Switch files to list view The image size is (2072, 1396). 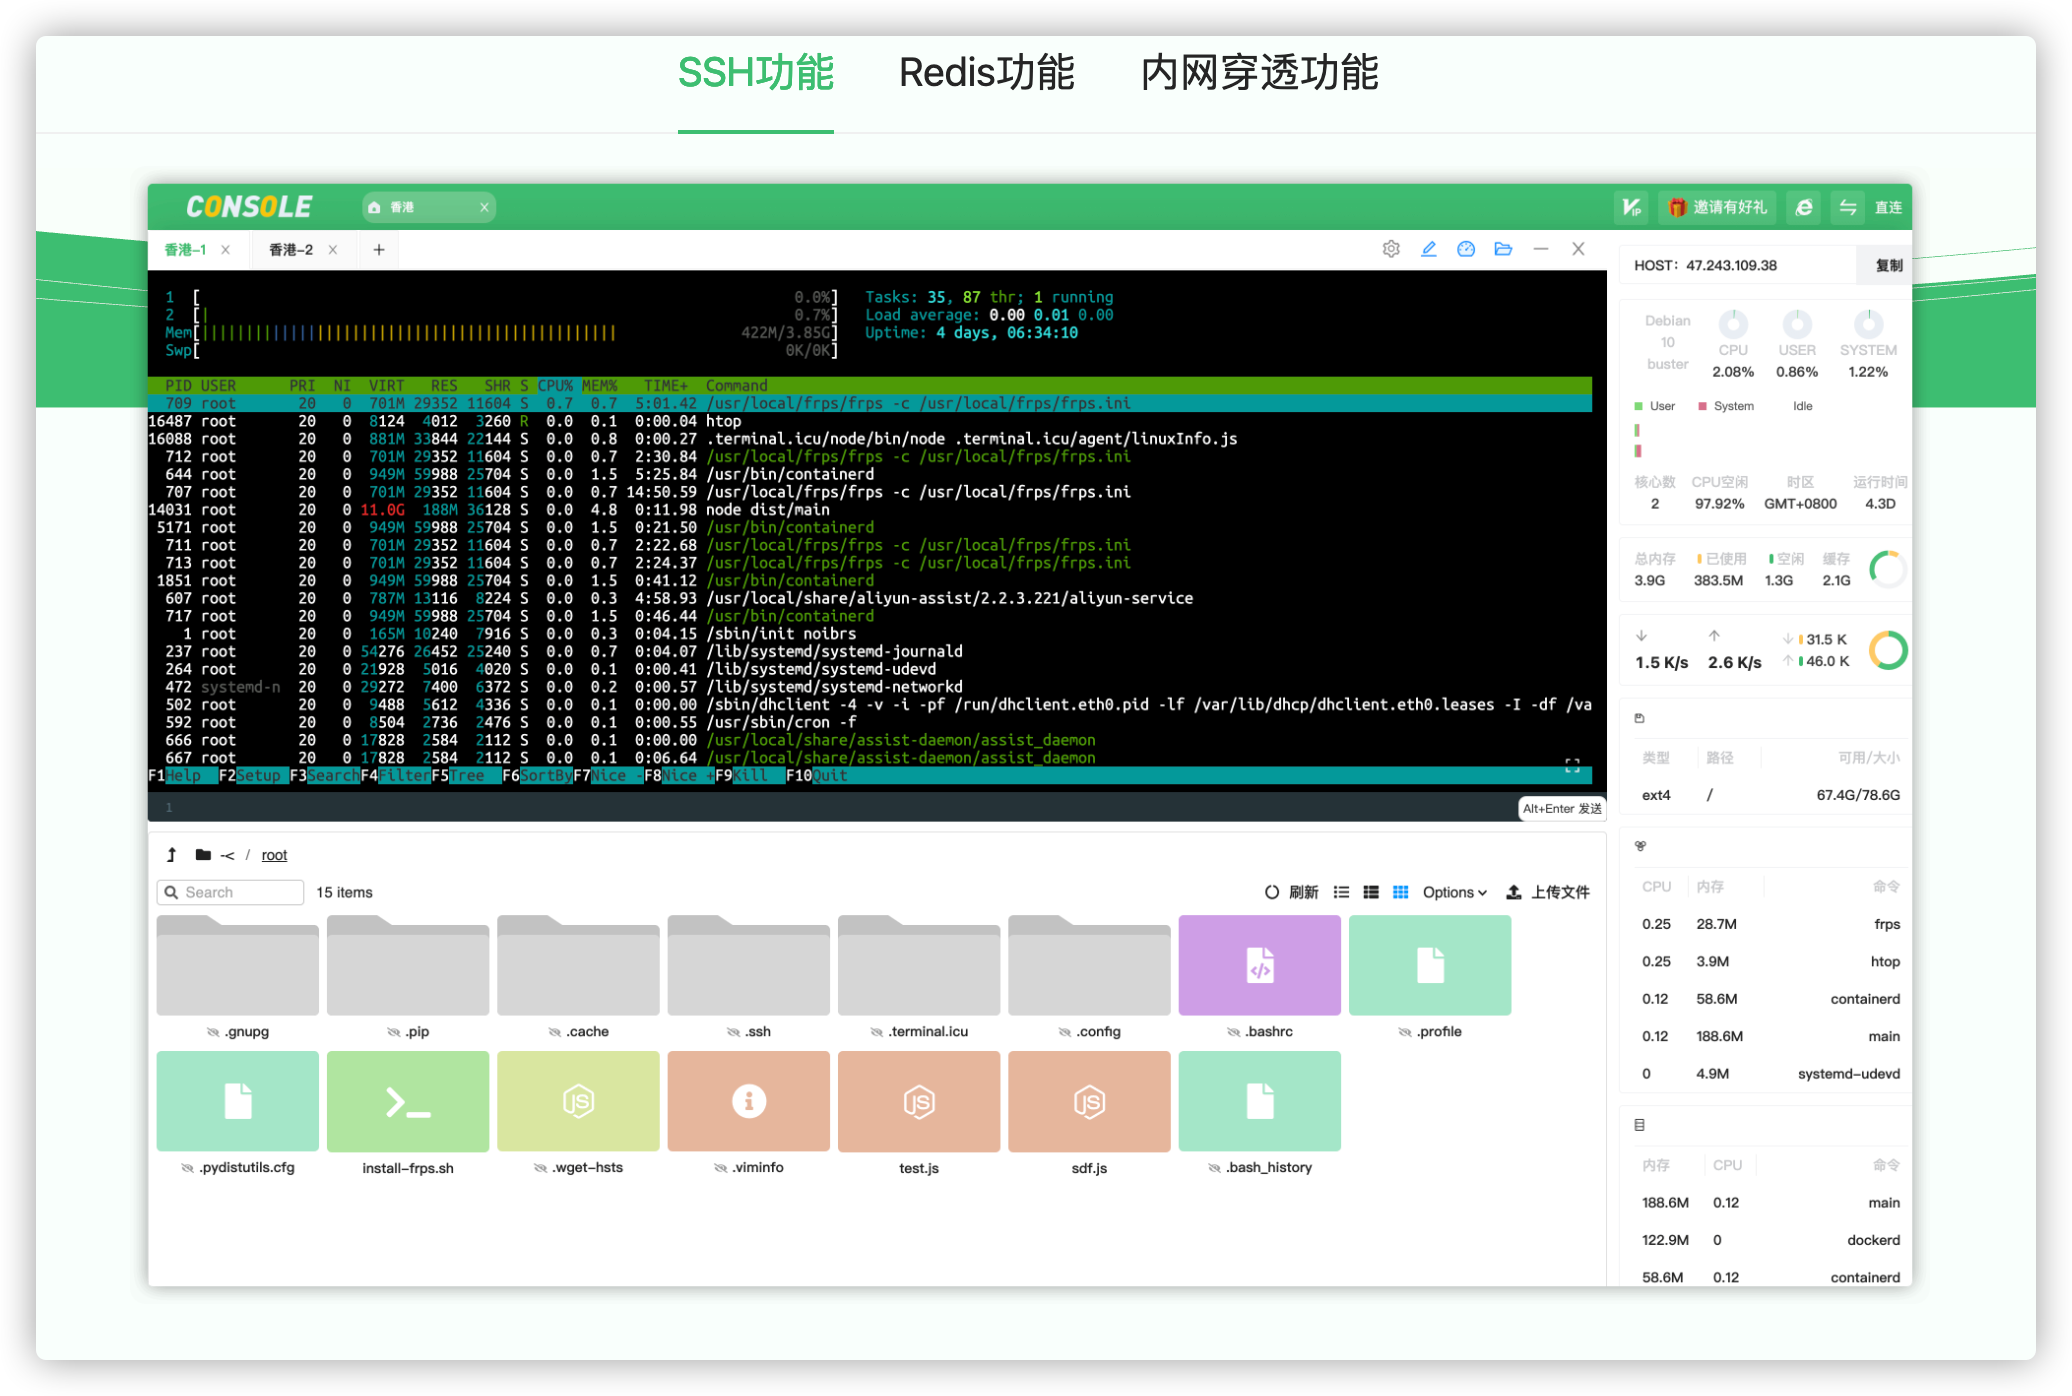coord(1340,891)
